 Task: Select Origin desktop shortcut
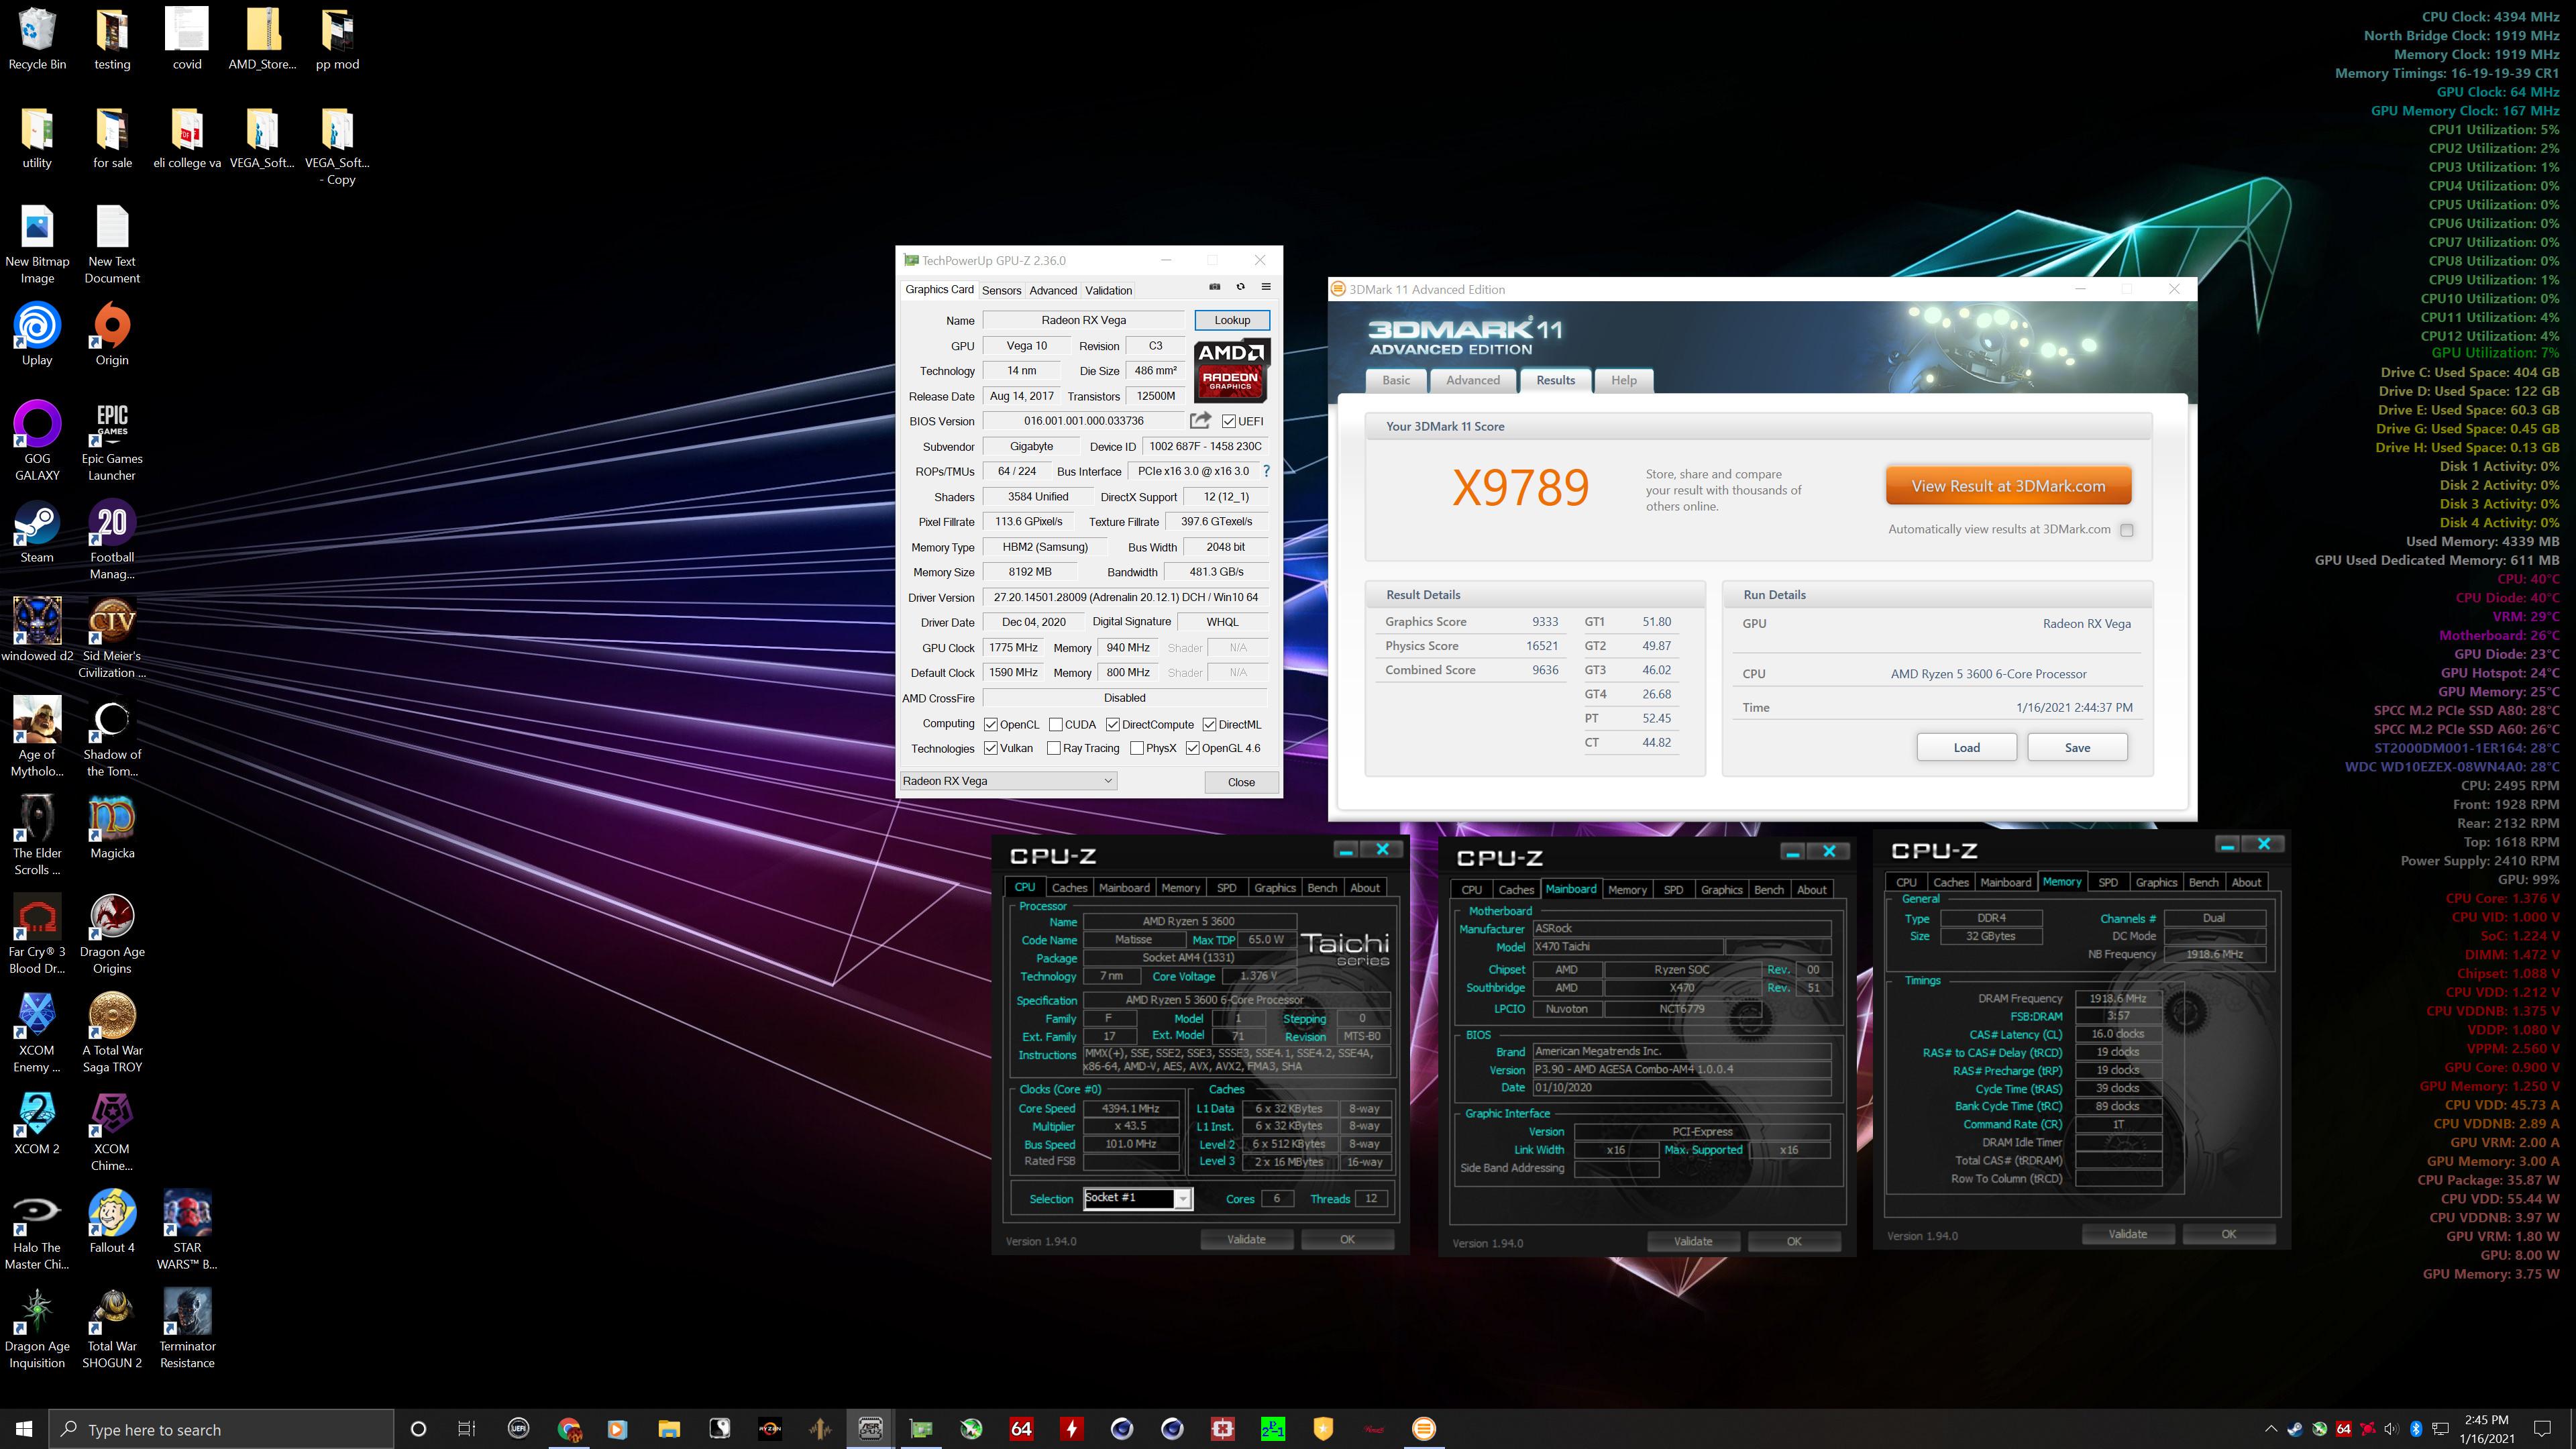tap(112, 334)
